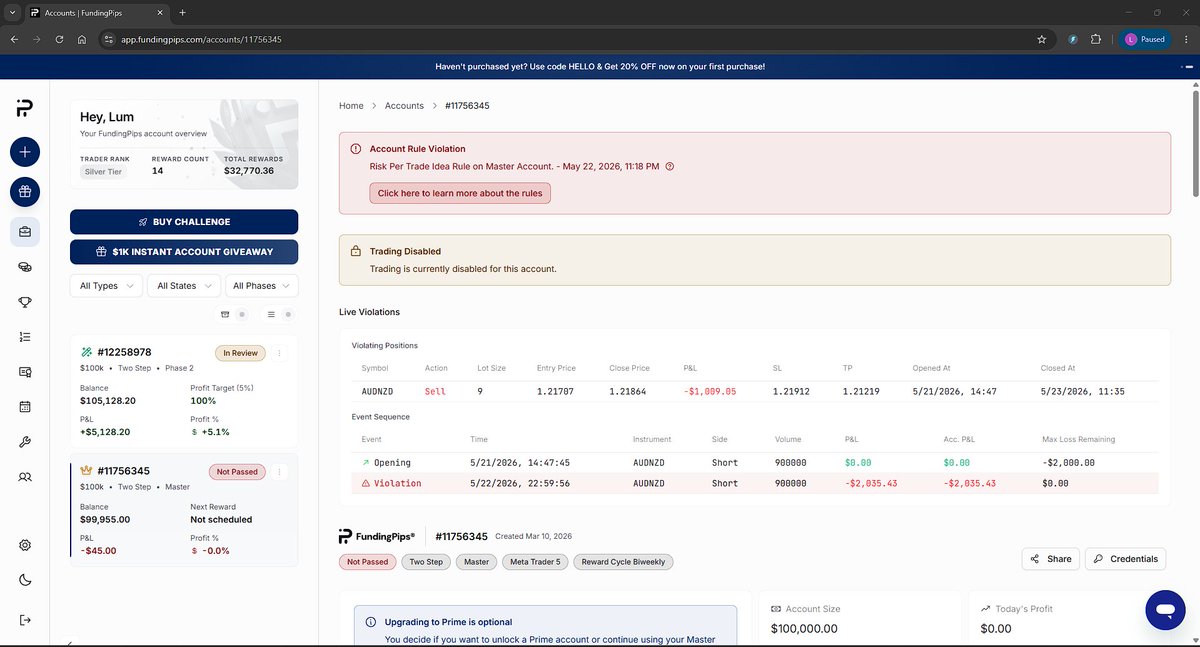Open the browser three-dot menu
The height and width of the screenshot is (647, 1200).
click(x=1186, y=39)
